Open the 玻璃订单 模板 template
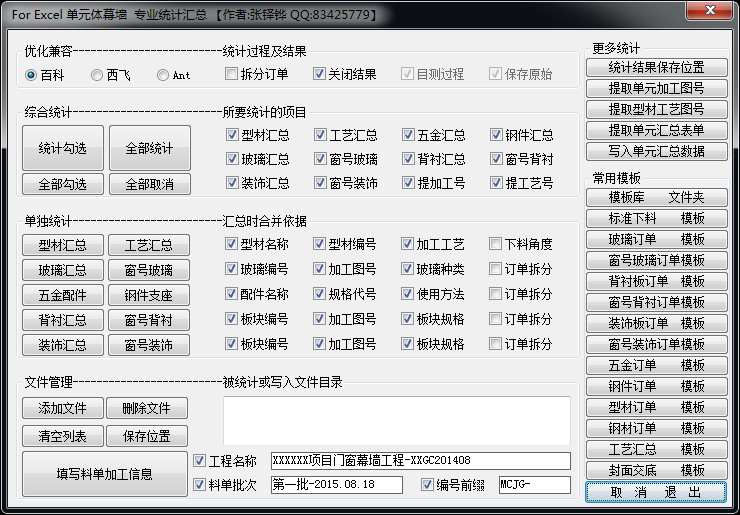This screenshot has width=740, height=515. [656, 239]
